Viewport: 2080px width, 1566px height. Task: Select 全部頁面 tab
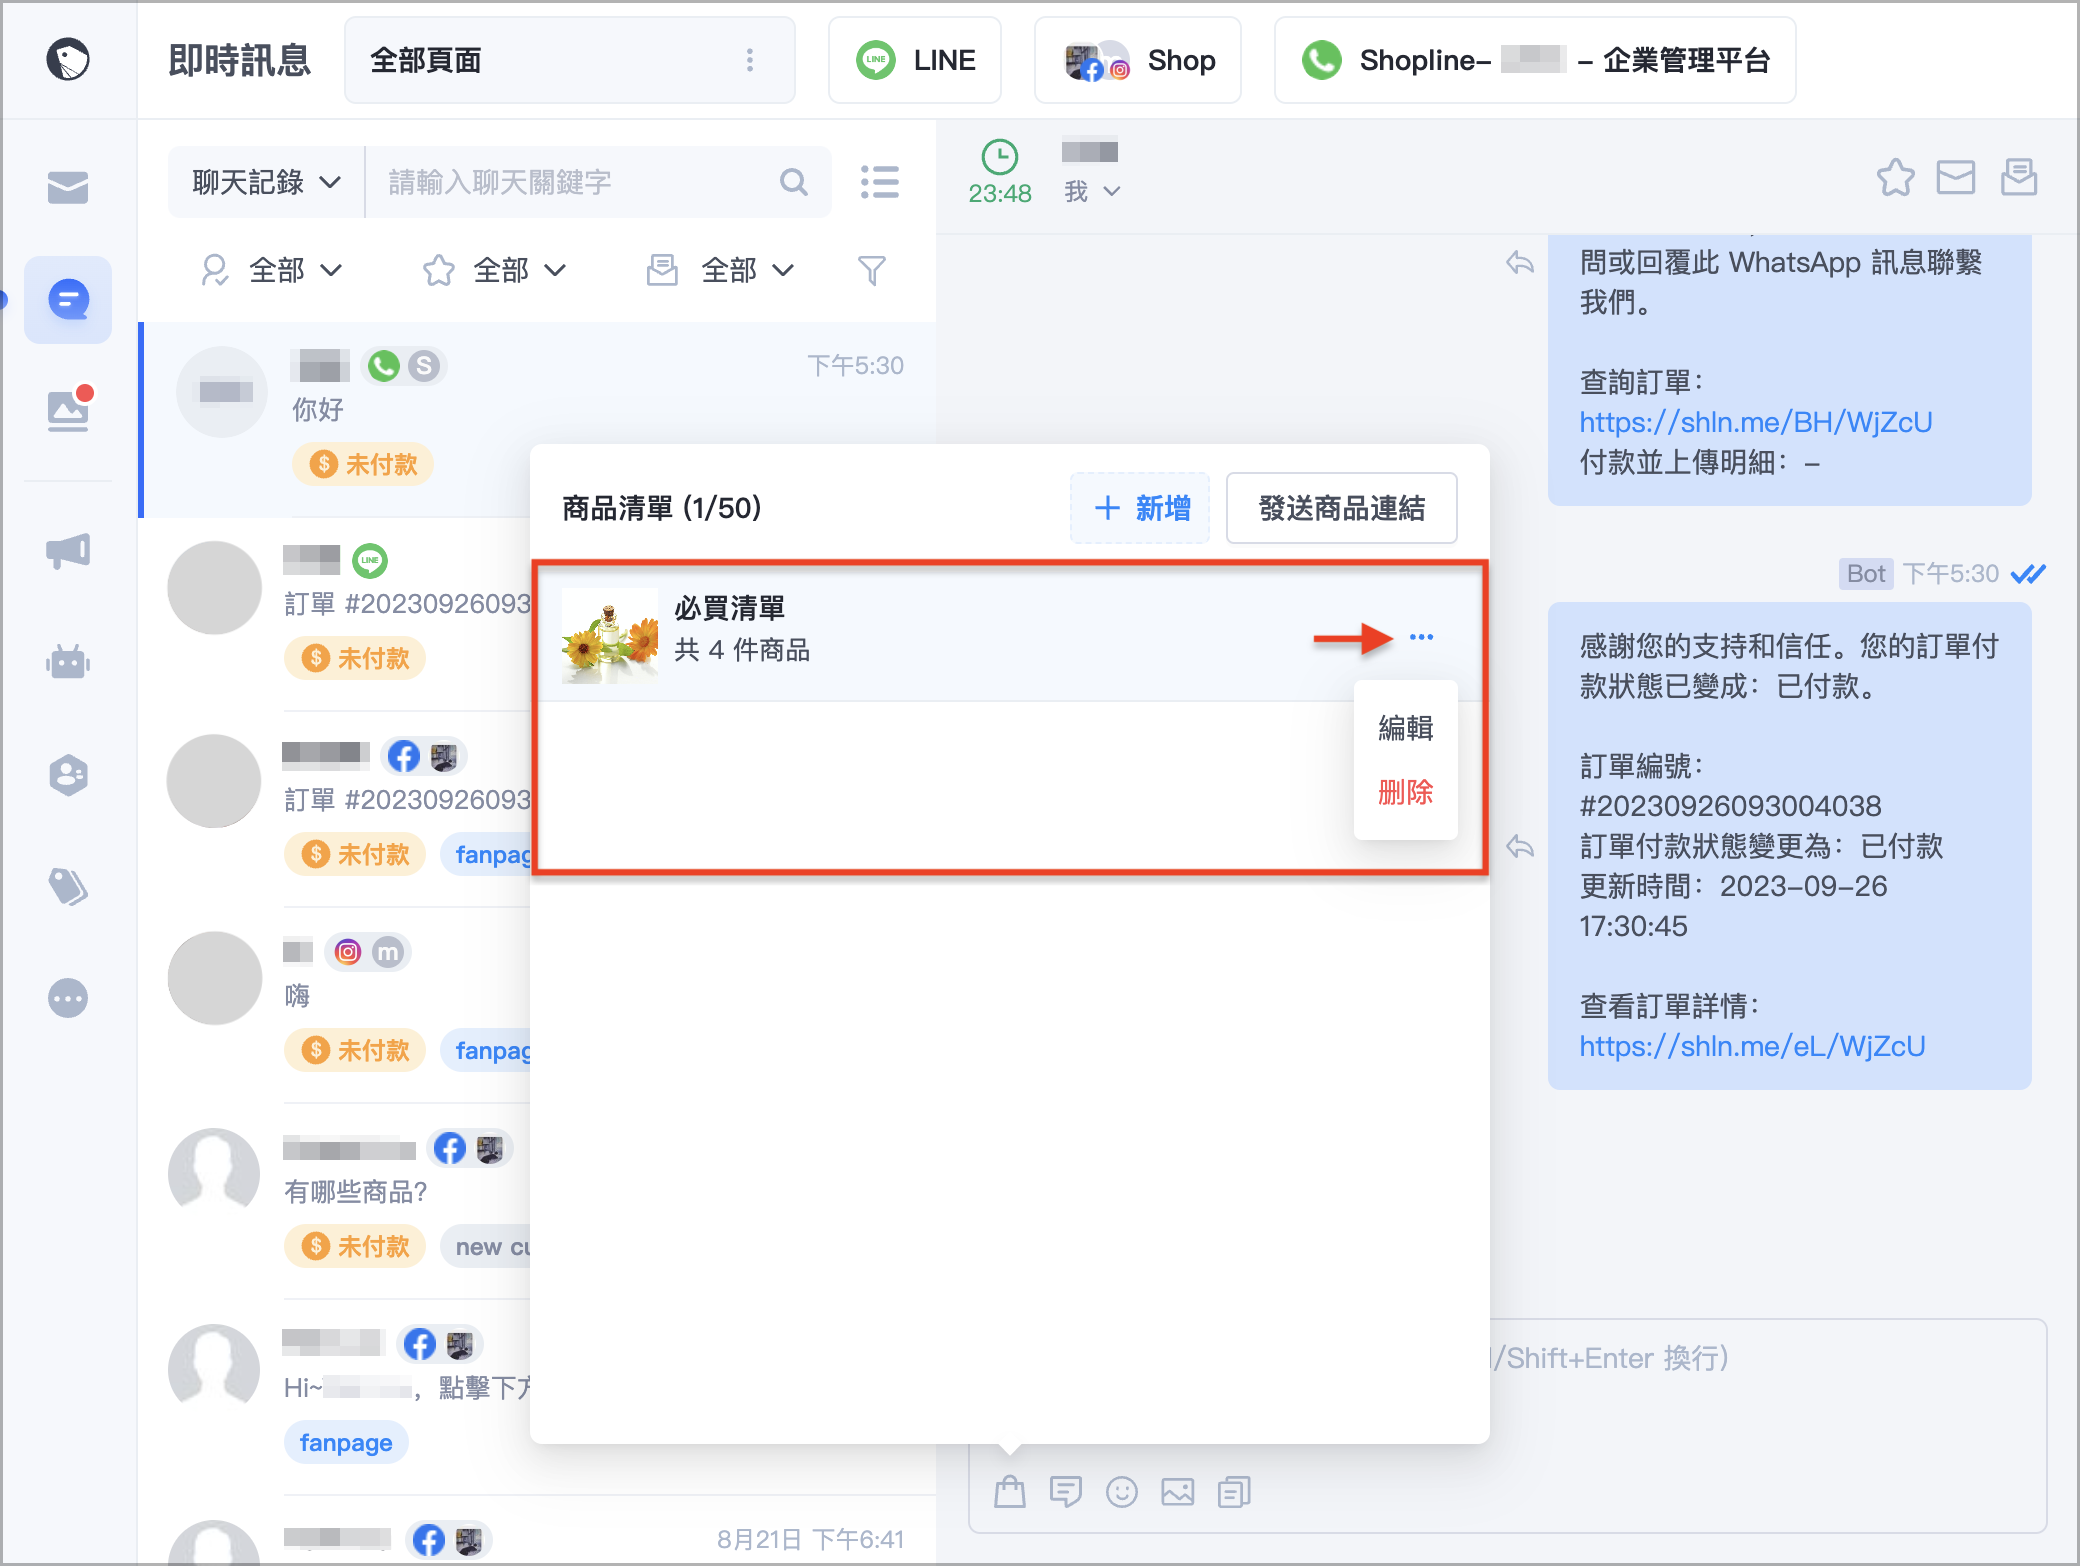pyautogui.click(x=570, y=60)
